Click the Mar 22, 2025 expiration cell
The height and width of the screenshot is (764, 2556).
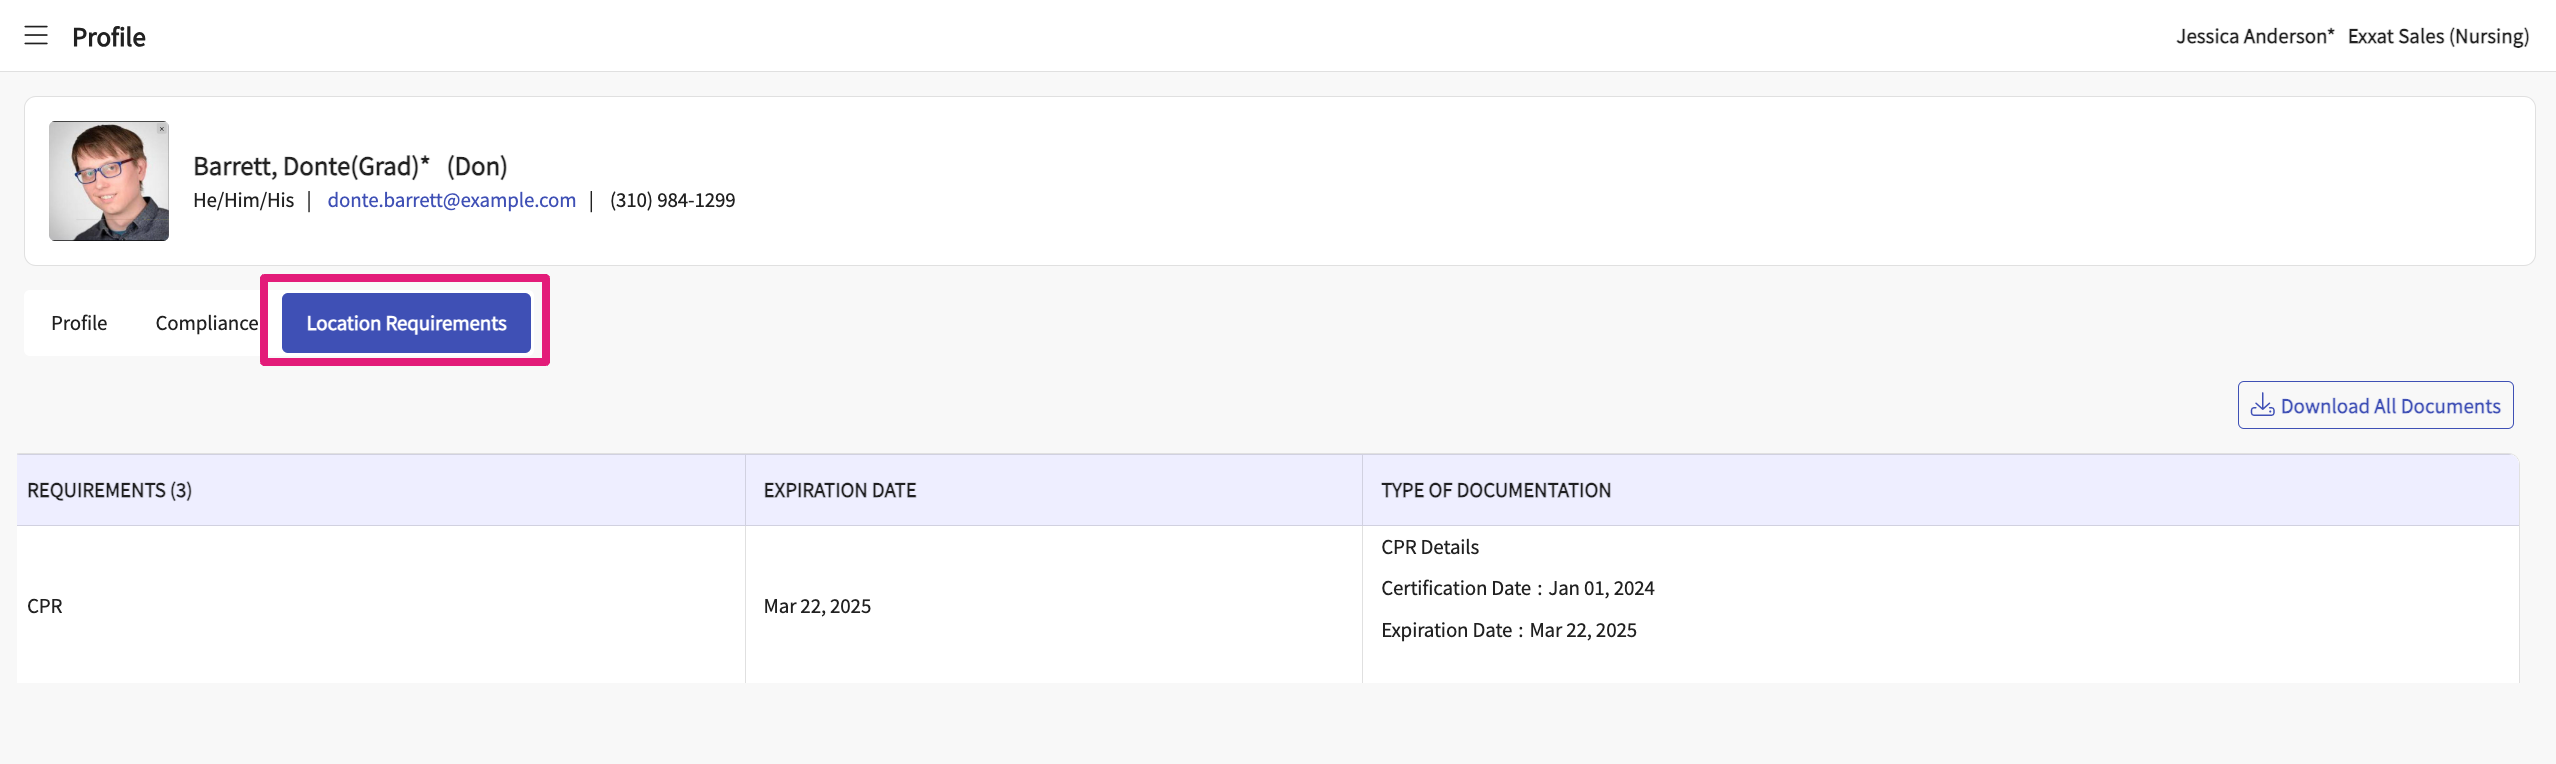817,606
